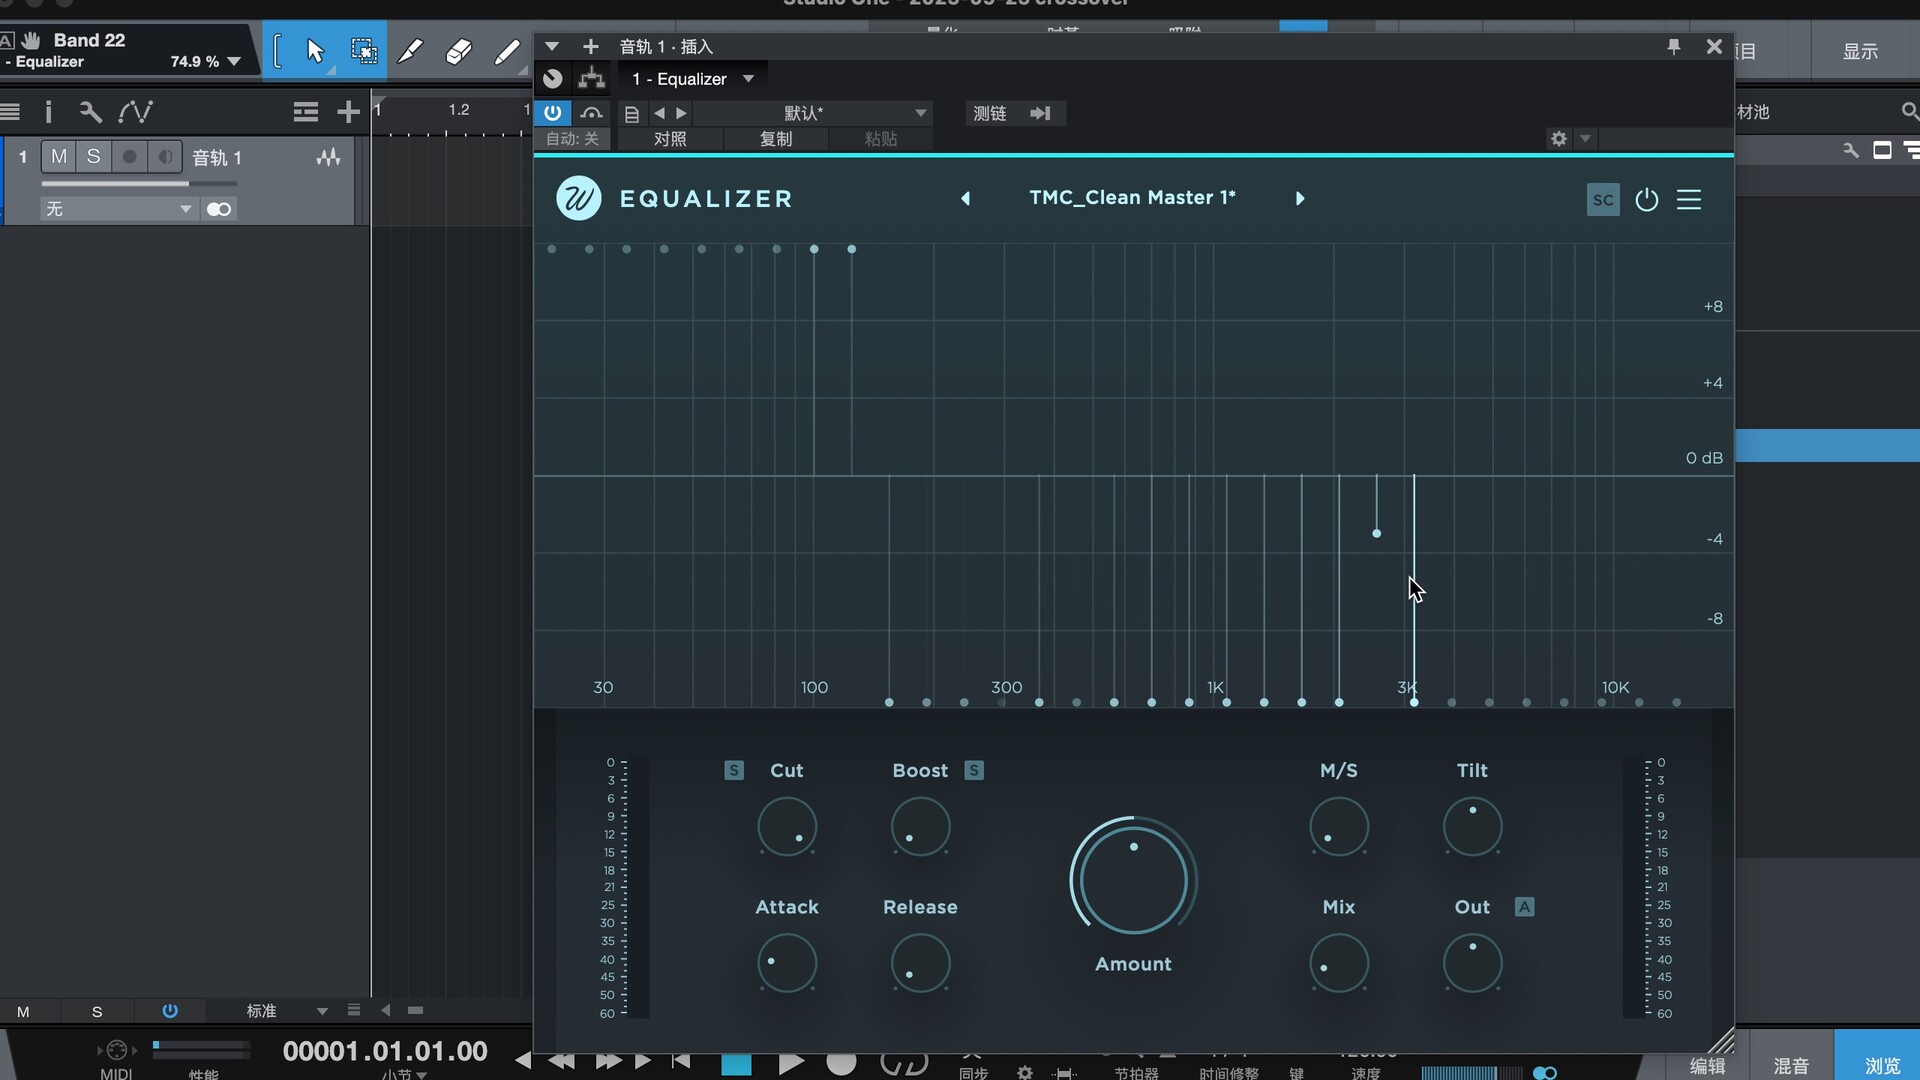Select the Arrow tool in toolbar
Viewport: 1920px width, 1080px height.
(x=315, y=51)
